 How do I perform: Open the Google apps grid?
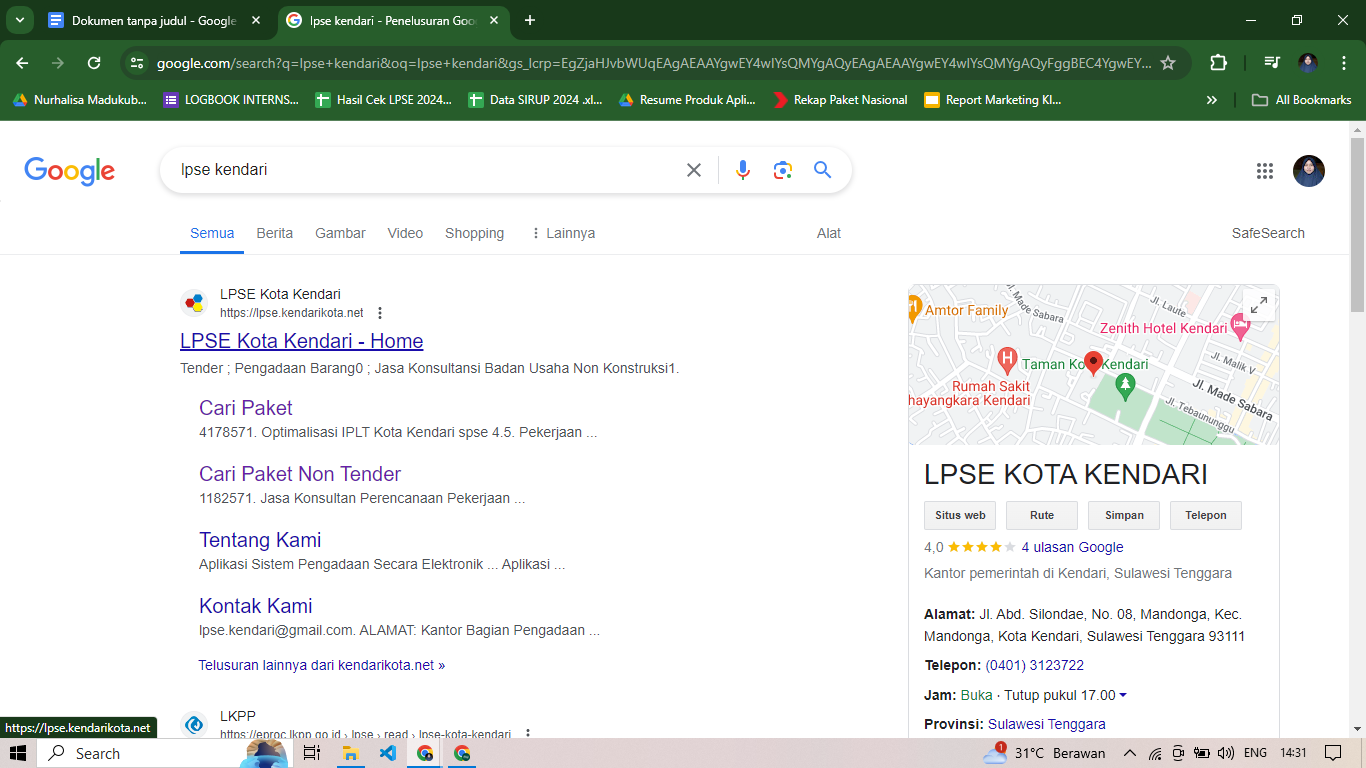click(1265, 171)
